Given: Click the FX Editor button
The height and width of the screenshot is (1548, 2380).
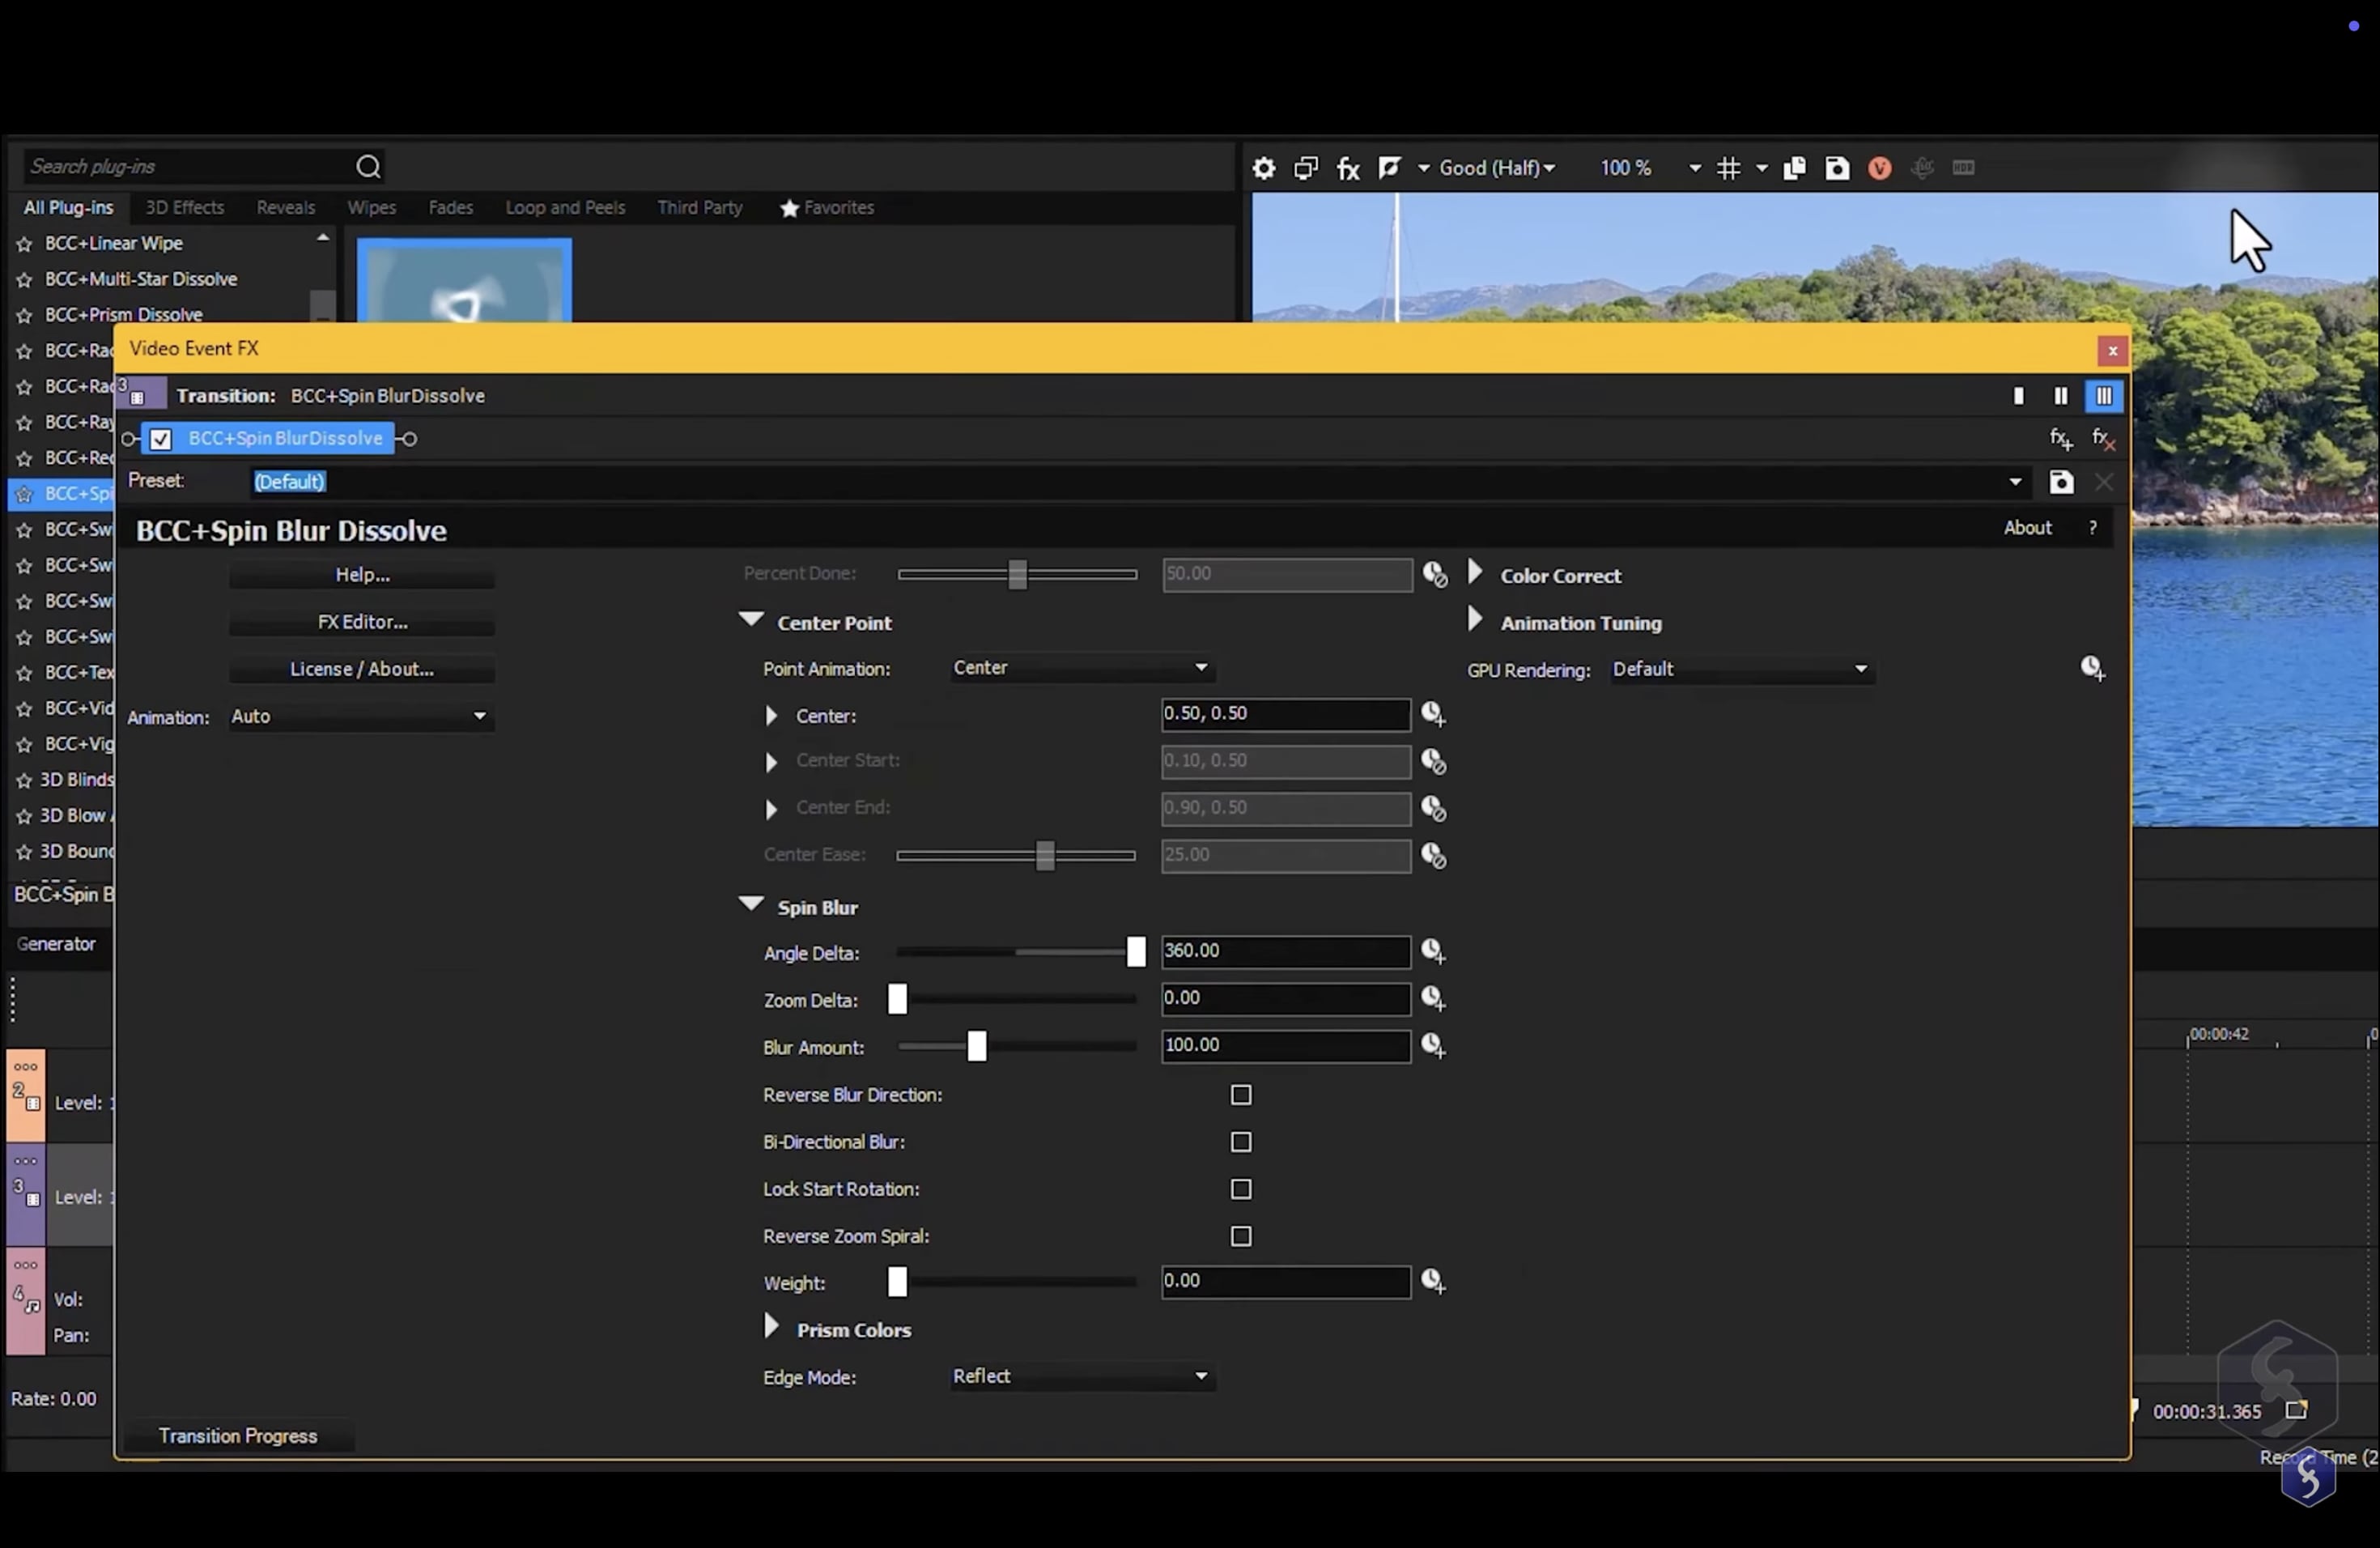Looking at the screenshot, I should coord(362,622).
